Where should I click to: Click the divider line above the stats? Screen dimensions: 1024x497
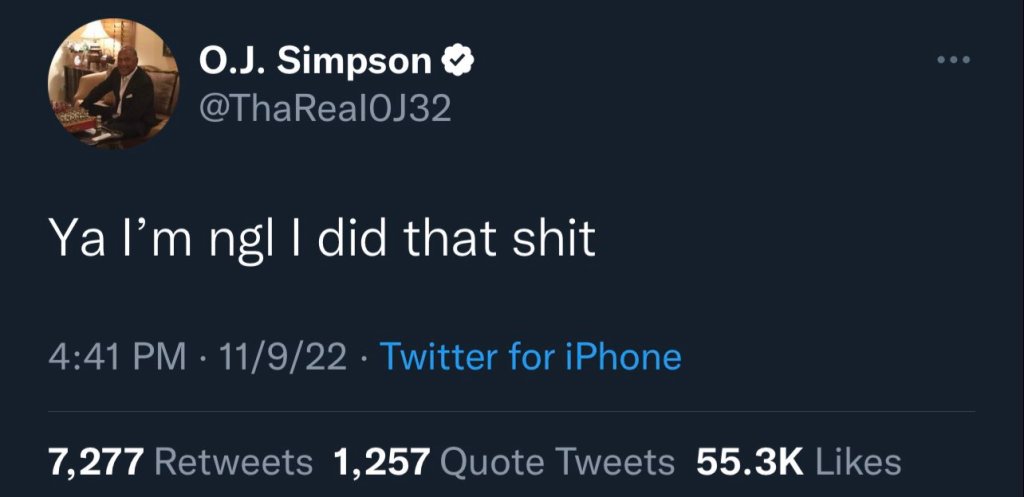(510, 411)
